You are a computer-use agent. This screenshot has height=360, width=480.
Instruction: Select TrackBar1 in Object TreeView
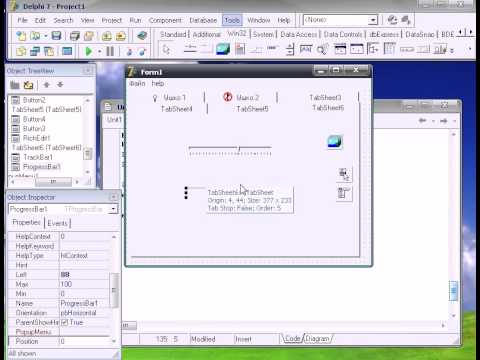coord(38,157)
